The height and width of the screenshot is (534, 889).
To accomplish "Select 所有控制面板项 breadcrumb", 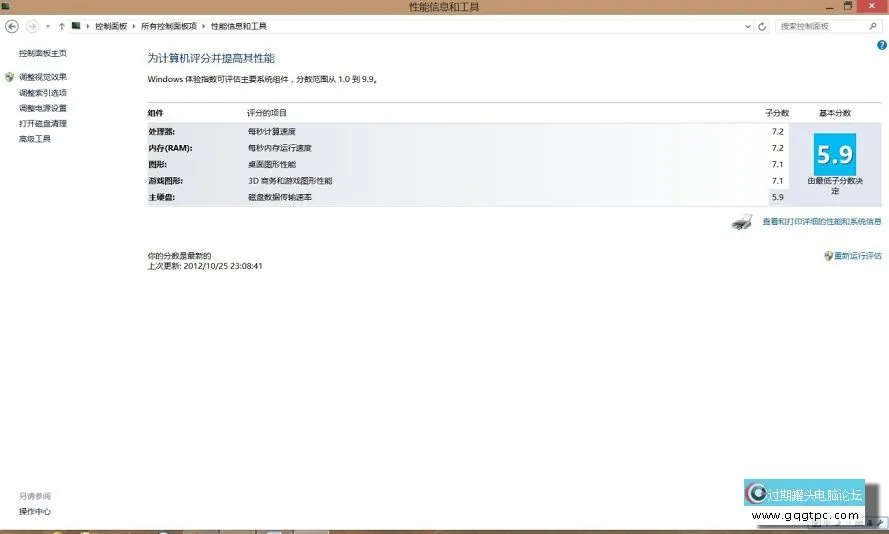I will click(x=169, y=26).
